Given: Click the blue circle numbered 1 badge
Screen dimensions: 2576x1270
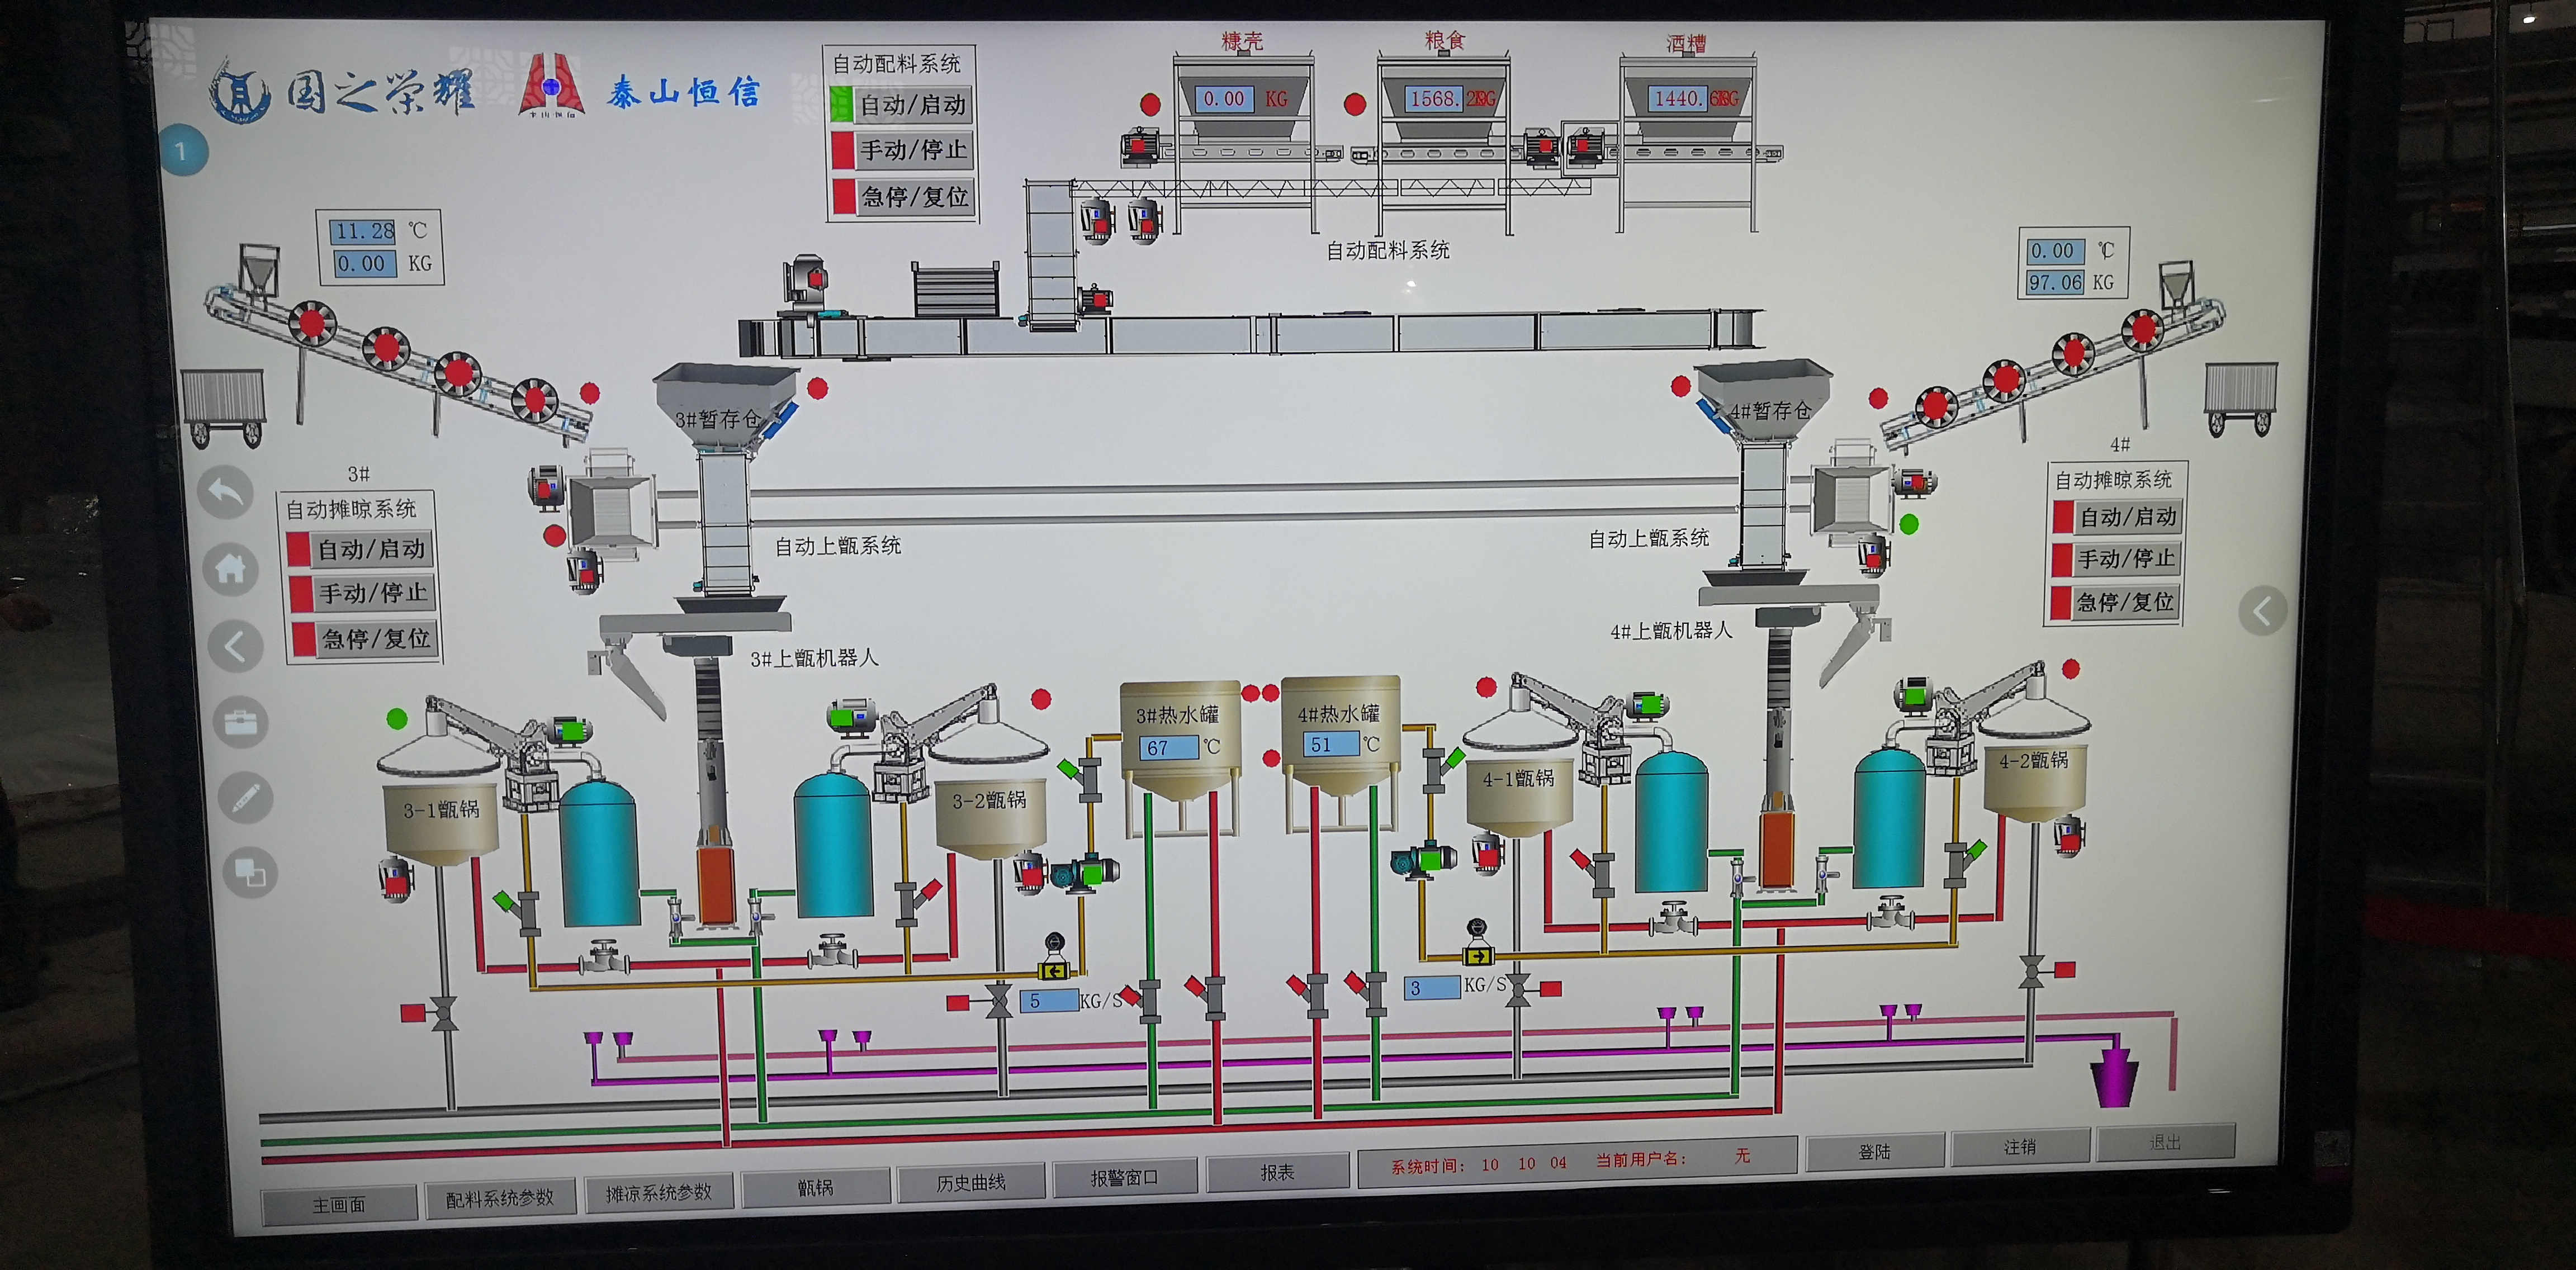Looking at the screenshot, I should point(182,152).
